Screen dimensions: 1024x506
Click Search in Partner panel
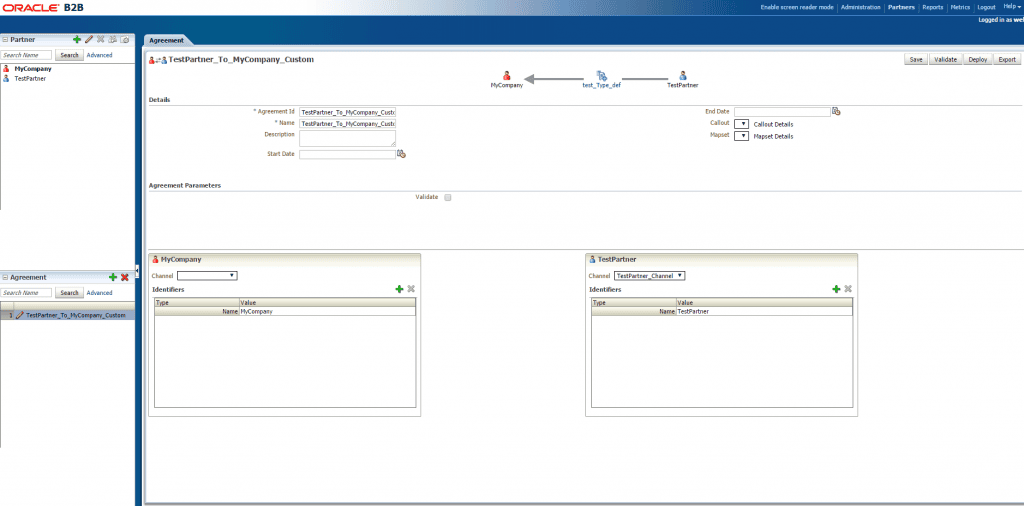pyautogui.click(x=69, y=55)
